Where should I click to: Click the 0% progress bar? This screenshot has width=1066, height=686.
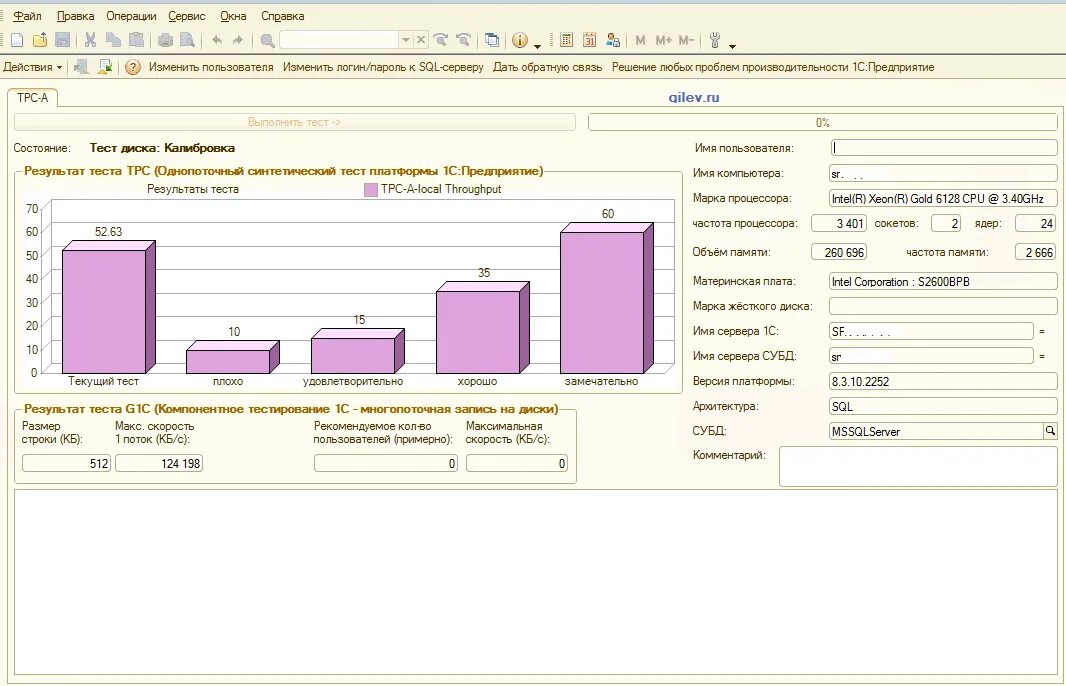coord(823,122)
